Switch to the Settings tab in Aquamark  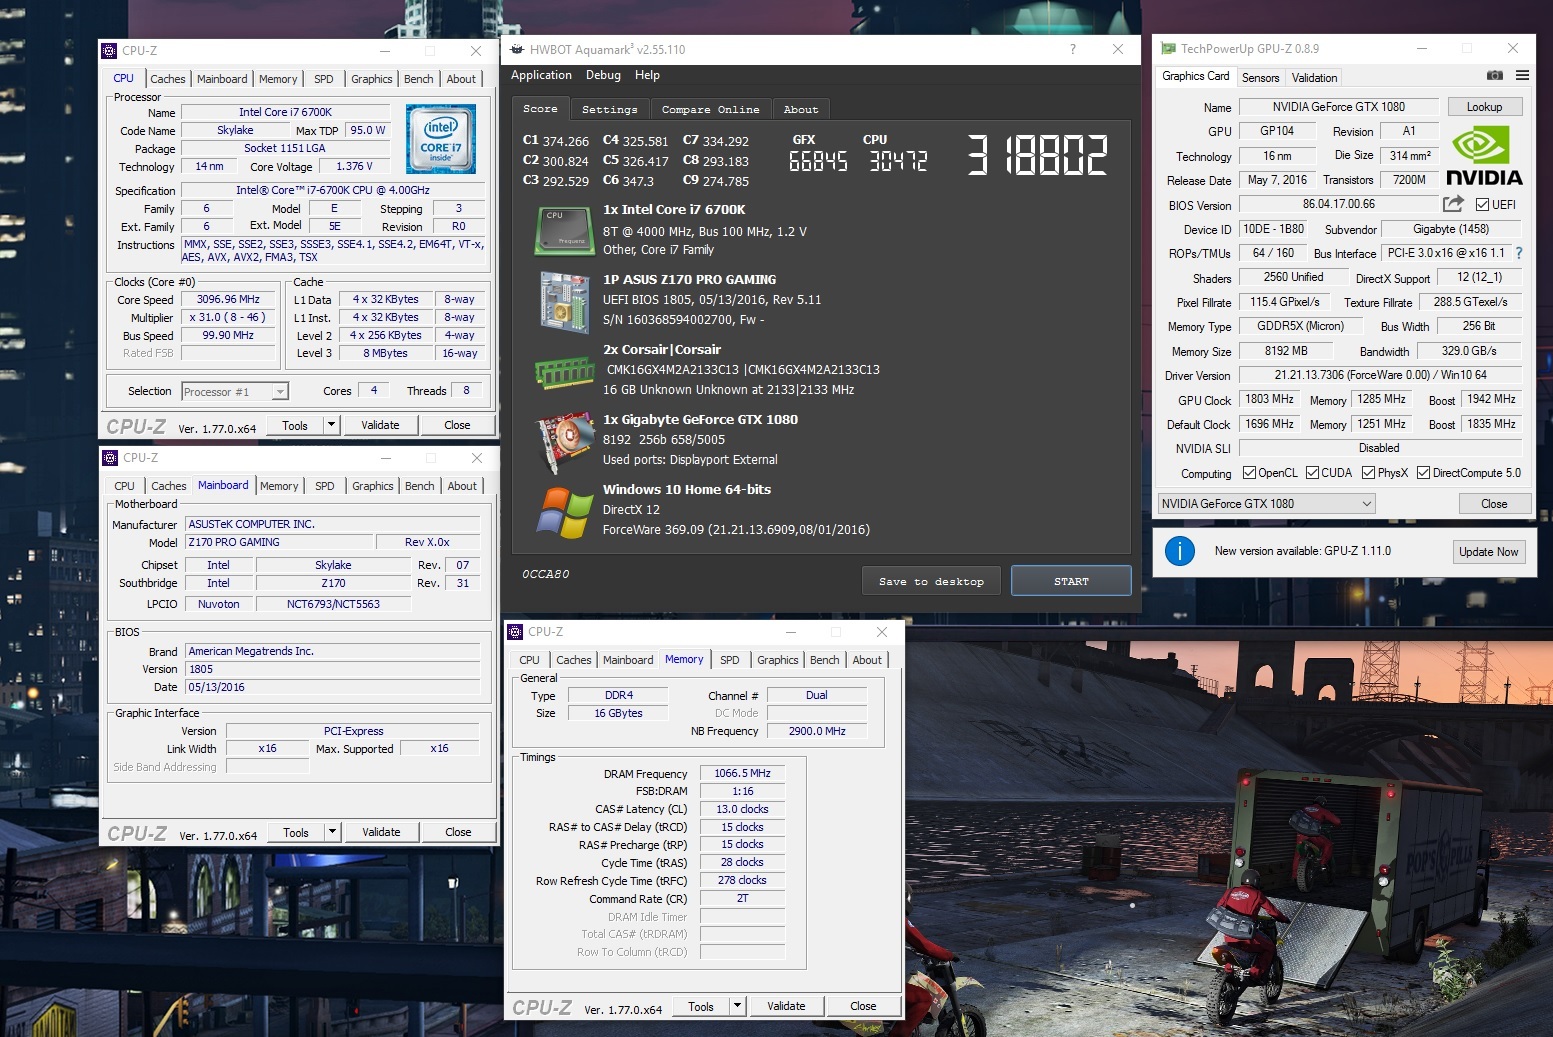[609, 109]
